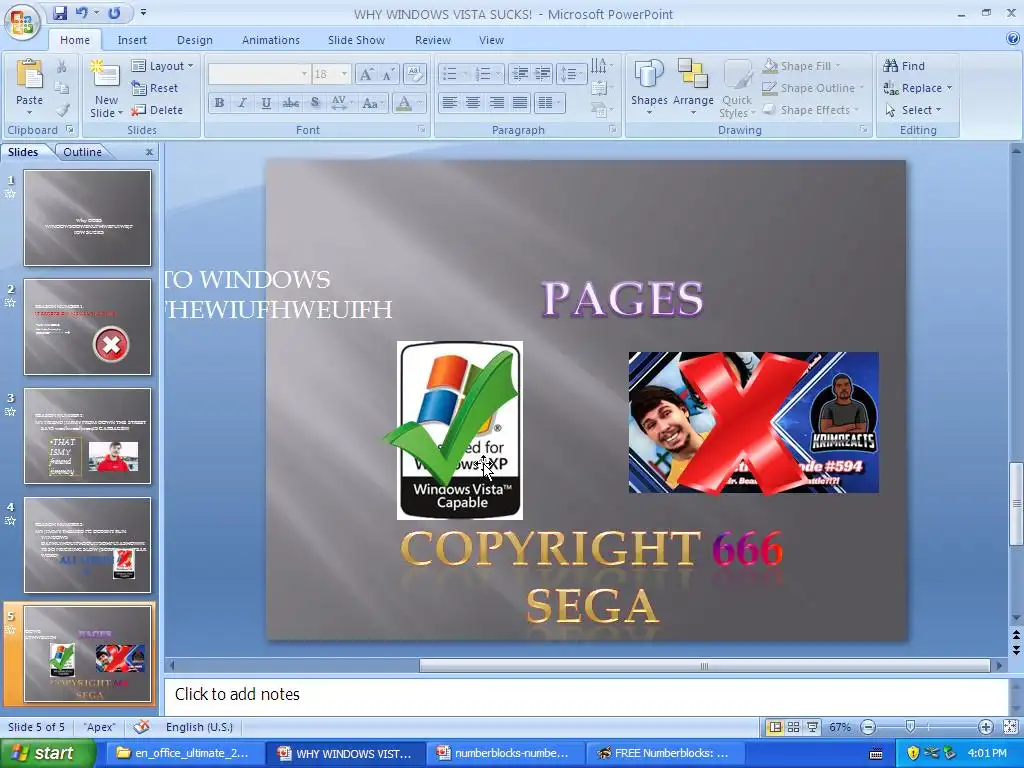Click the Delete slide button
Image resolution: width=1024 pixels, height=768 pixels.
click(157, 110)
